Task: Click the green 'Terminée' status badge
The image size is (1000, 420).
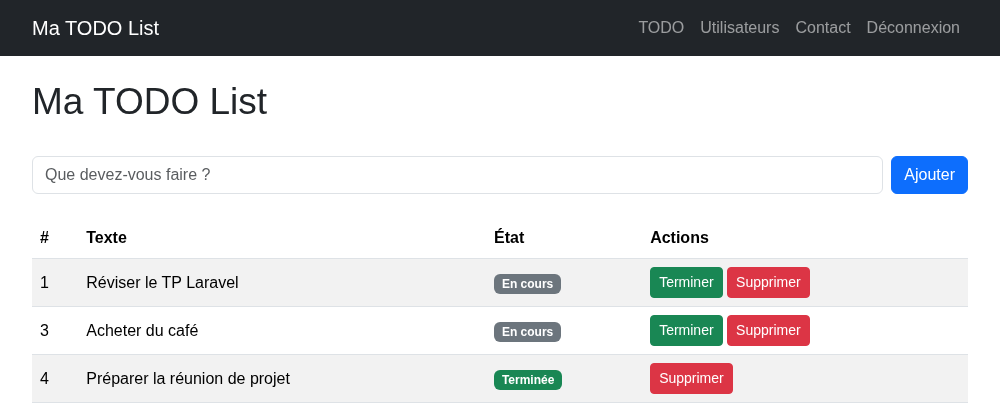Action: click(528, 380)
